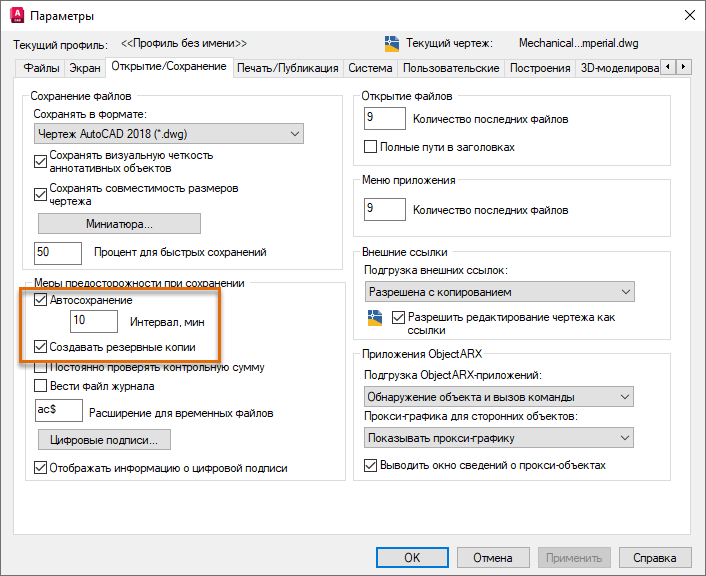The width and height of the screenshot is (706, 576).
Task: Click the AutoCAD logo icon in title bar
Action: 17,15
